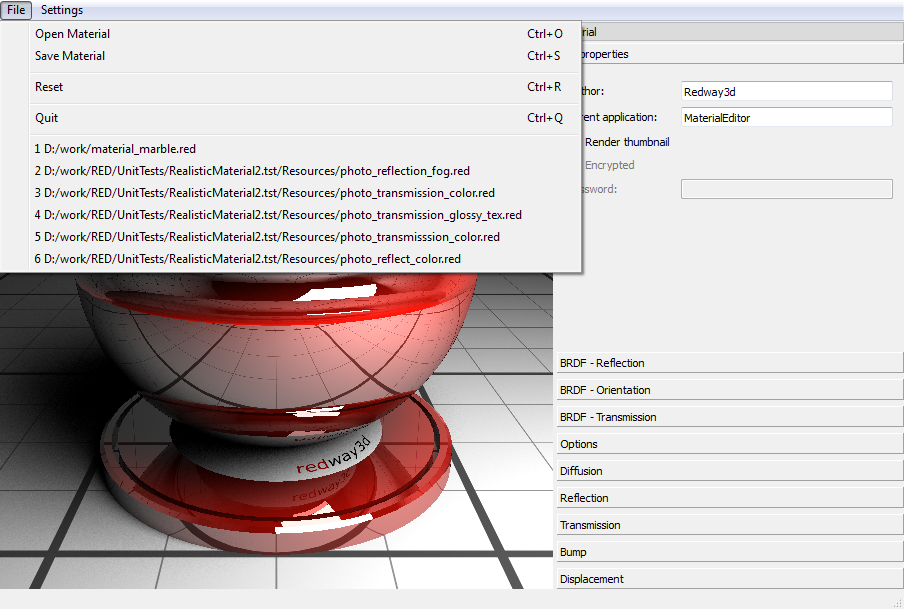Close the open File menu
Screen dimensions: 904x609
pos(17,10)
